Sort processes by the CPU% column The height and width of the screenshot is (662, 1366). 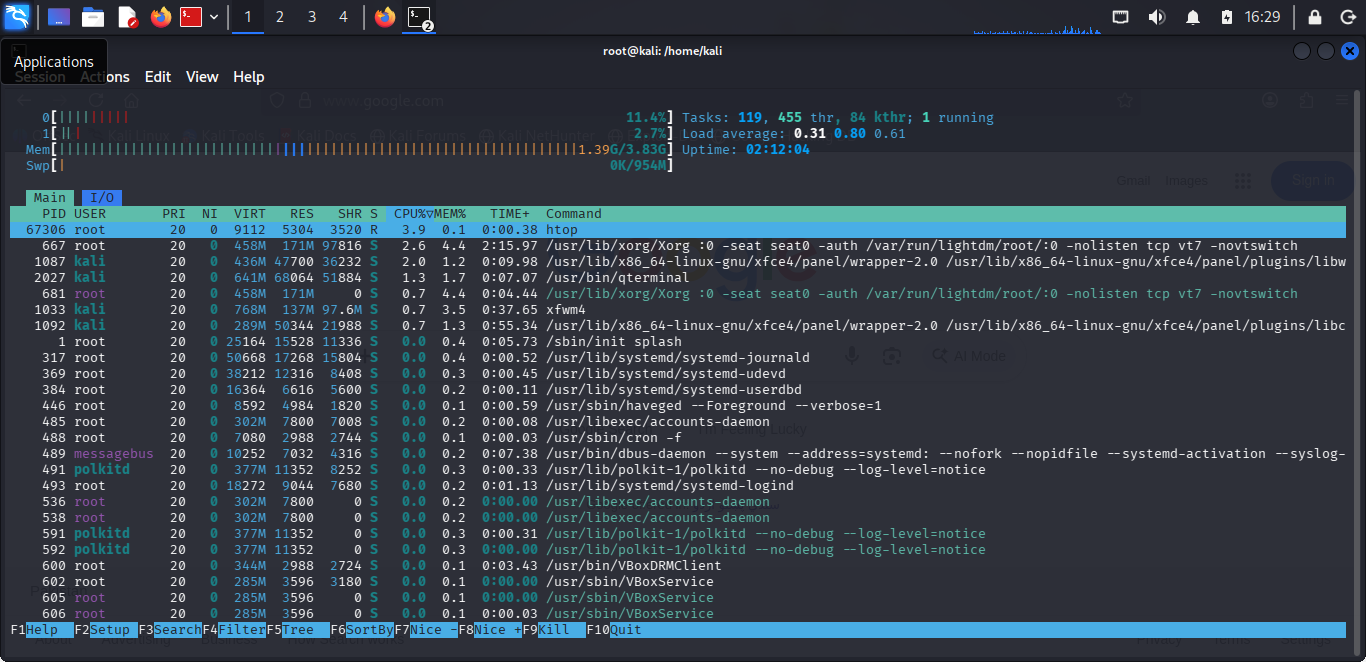coord(410,213)
